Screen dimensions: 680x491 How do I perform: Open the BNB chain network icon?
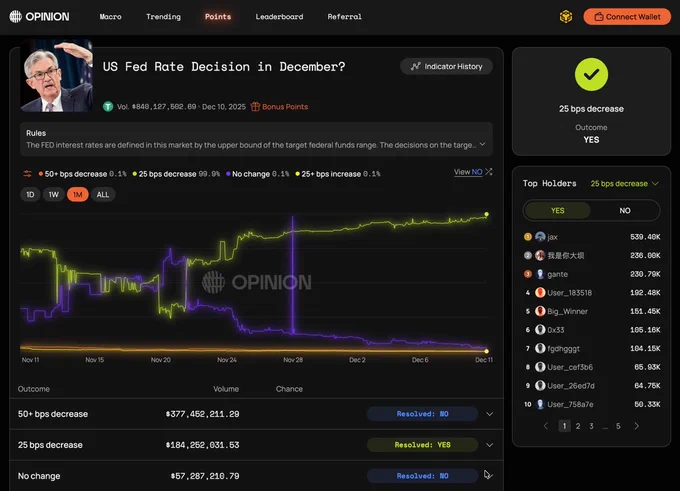[x=566, y=17]
